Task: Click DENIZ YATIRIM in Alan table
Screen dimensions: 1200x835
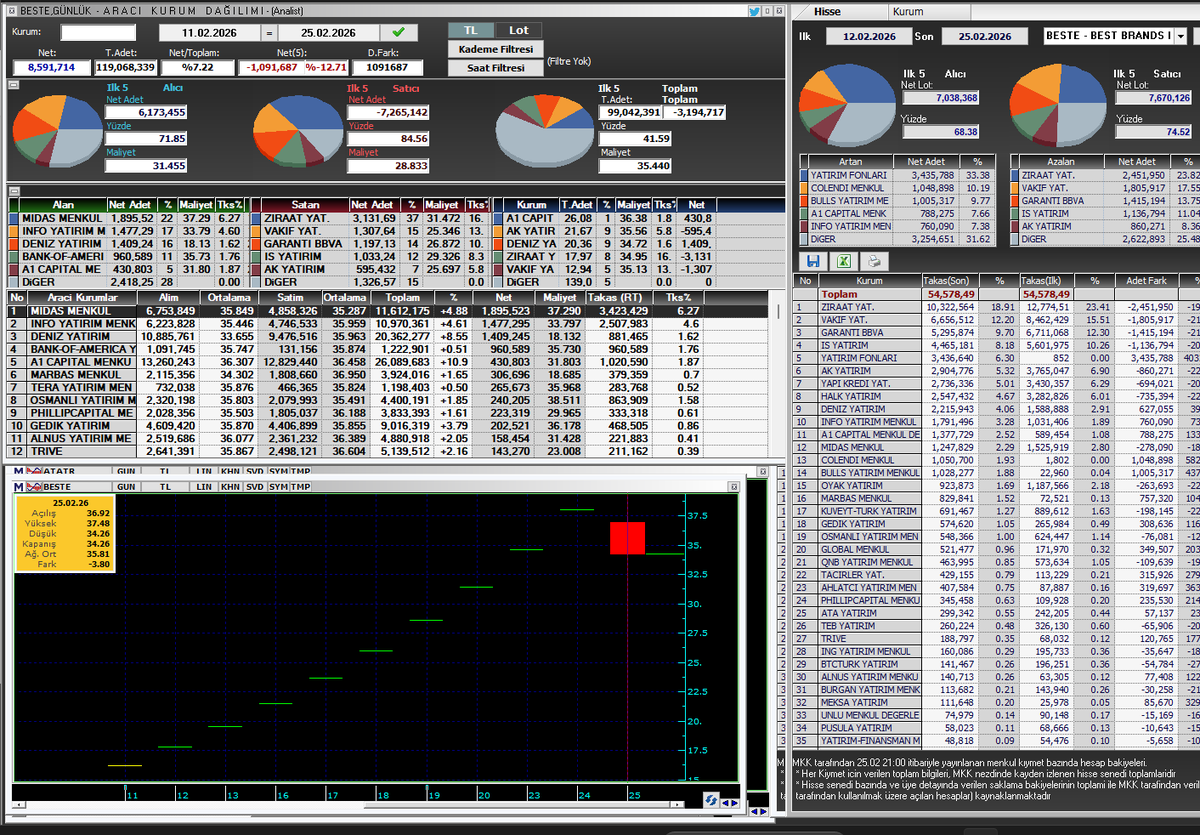Action: pyautogui.click(x=62, y=243)
